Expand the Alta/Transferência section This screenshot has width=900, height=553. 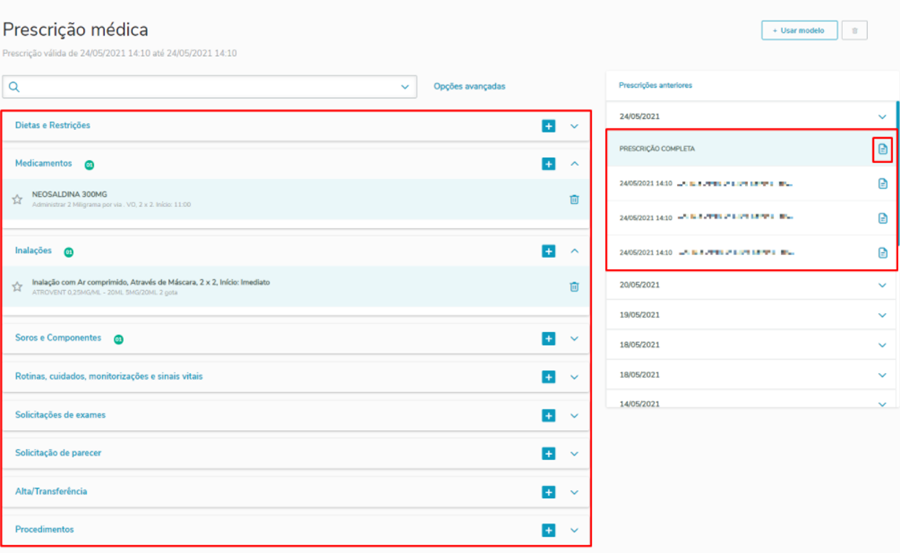click(x=575, y=493)
